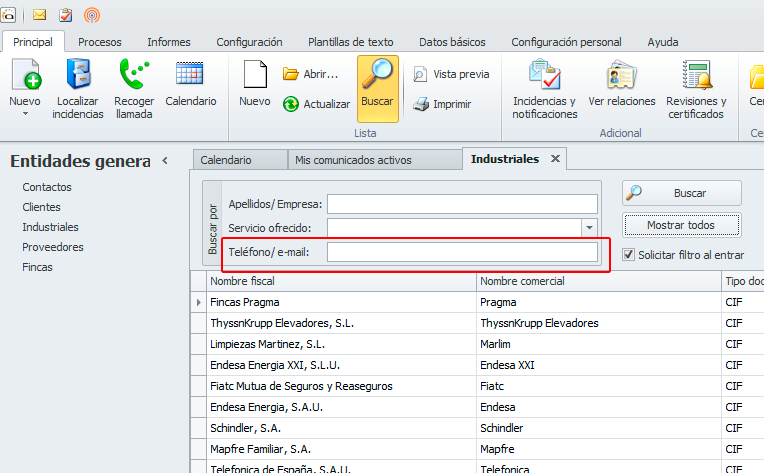Image resolution: width=764 pixels, height=473 pixels.
Task: Click the leftmost quick-access toolbar icon
Action: (8, 15)
